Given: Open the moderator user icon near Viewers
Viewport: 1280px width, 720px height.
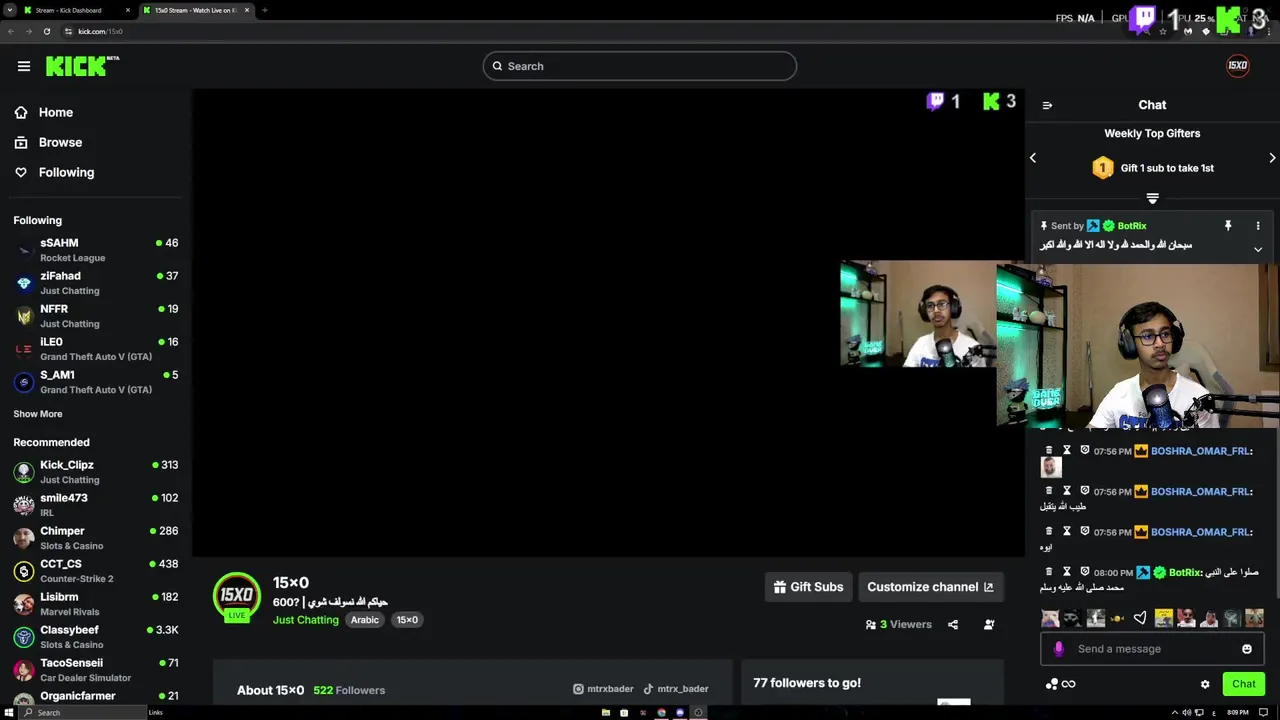Looking at the screenshot, I should [x=989, y=625].
